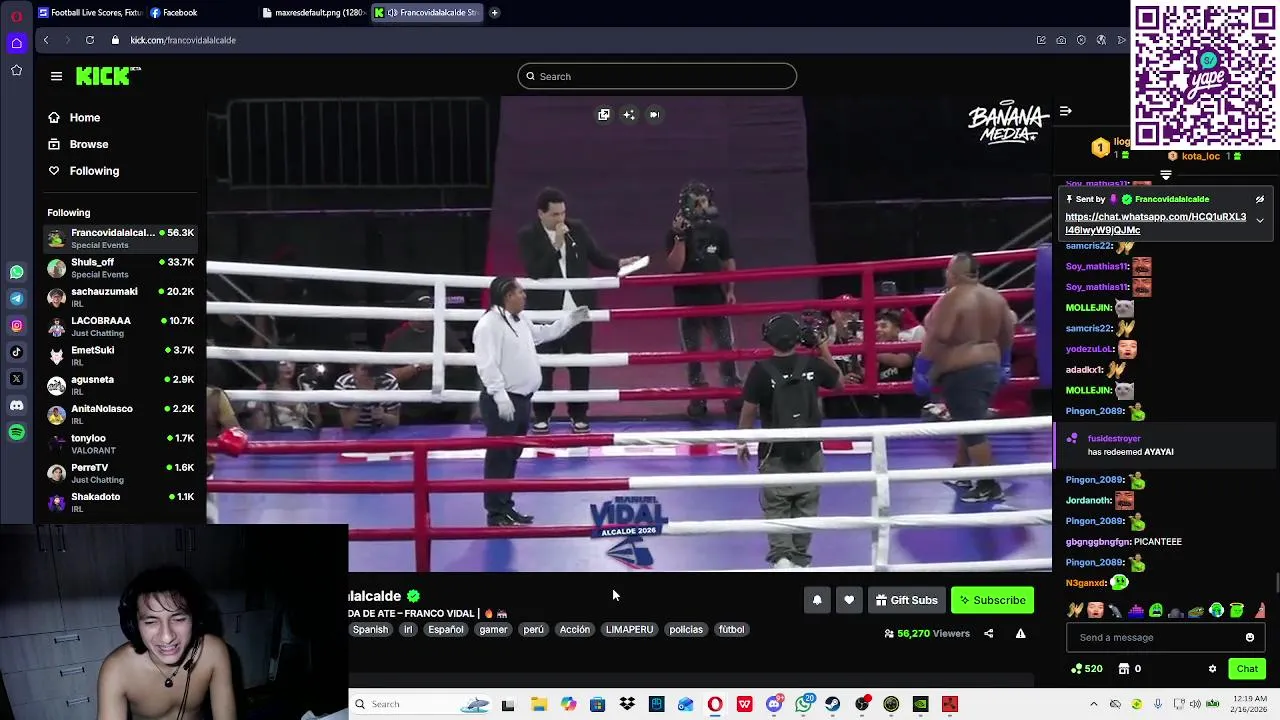The width and height of the screenshot is (1280, 720).
Task: Report stream with warning triangle icon
Action: tap(1020, 633)
